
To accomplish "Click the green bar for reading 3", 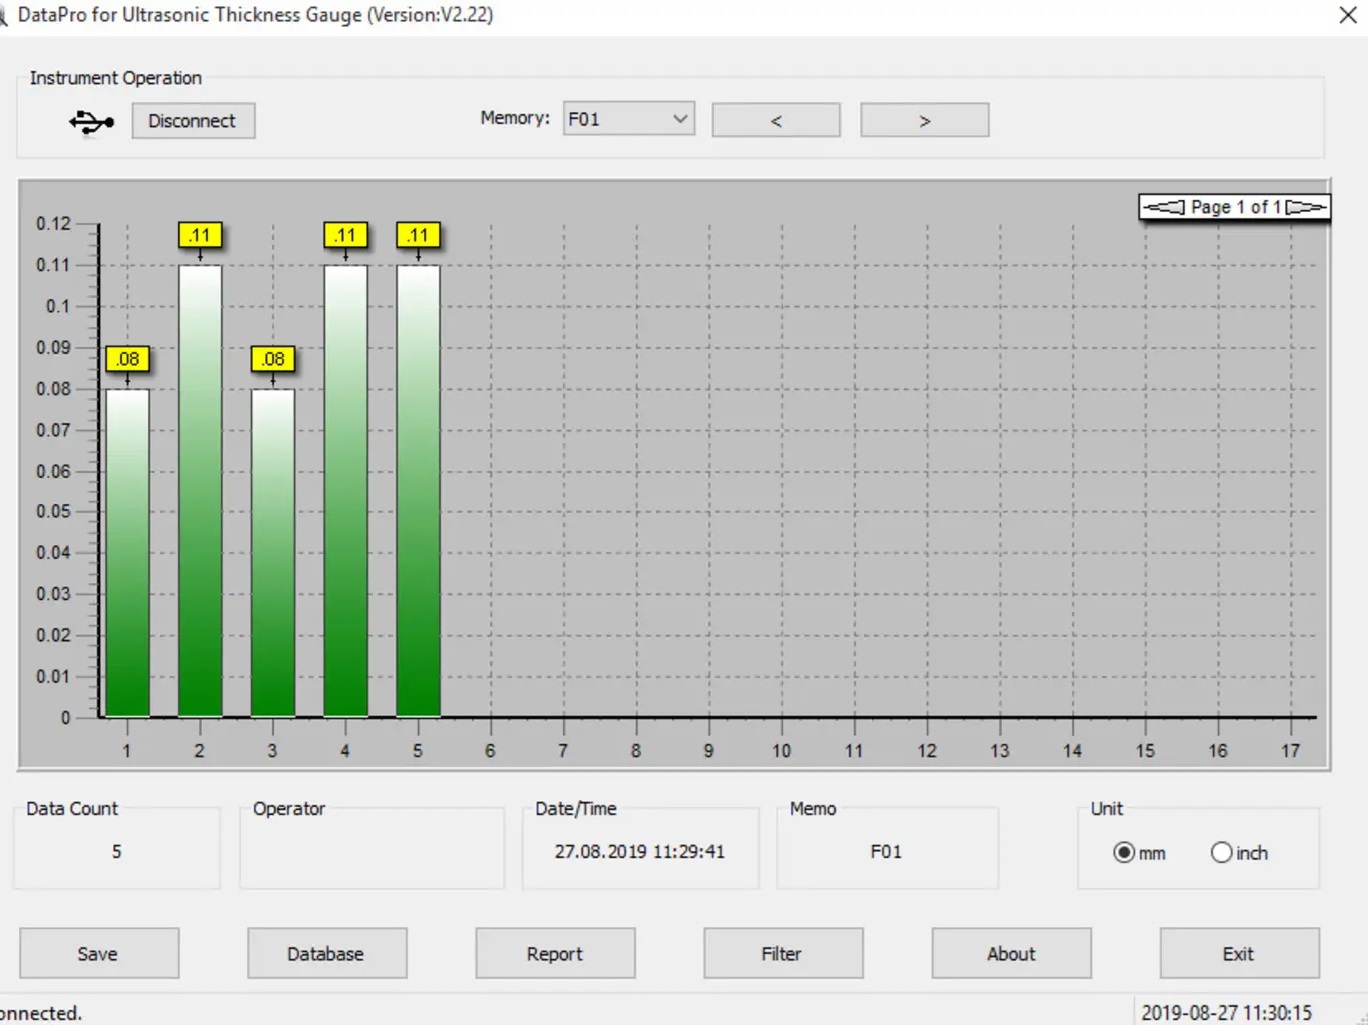I will click(273, 553).
